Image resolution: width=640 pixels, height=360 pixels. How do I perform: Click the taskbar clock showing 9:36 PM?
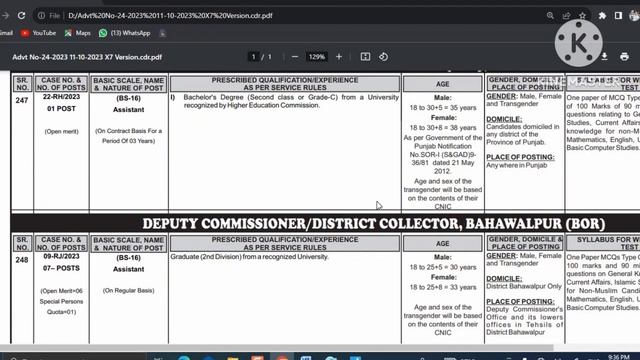click(x=618, y=357)
